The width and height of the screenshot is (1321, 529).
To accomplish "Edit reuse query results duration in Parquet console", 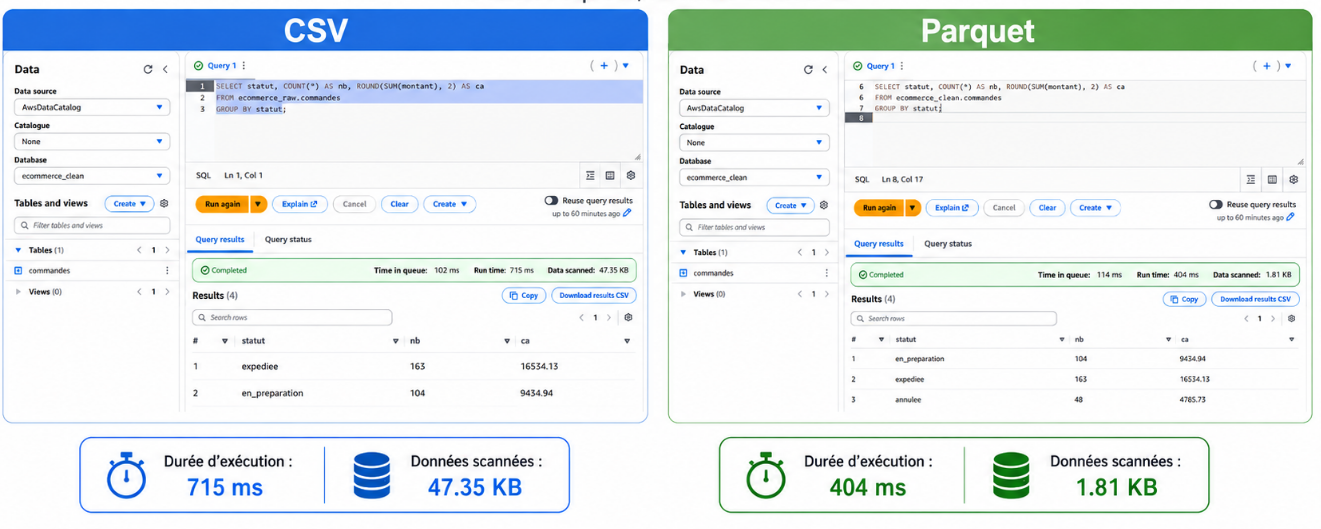I will point(1290,217).
